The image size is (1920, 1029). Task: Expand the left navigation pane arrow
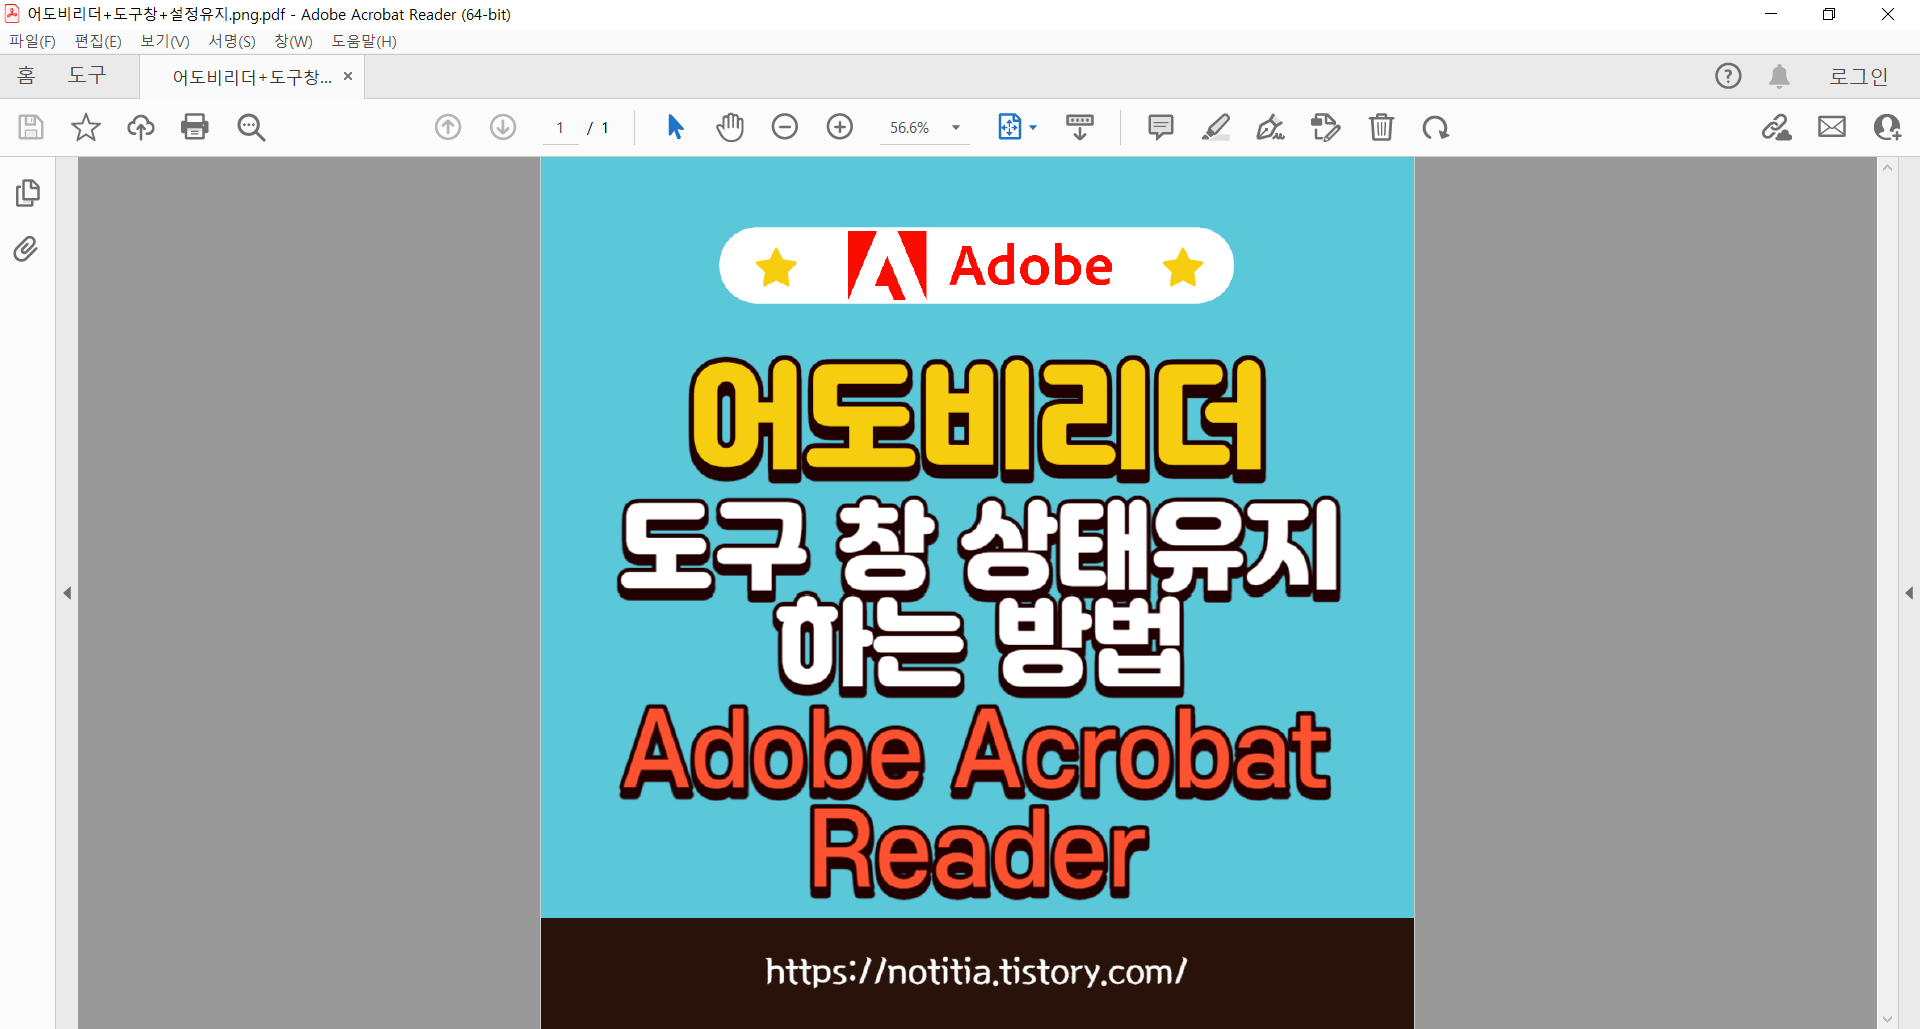67,593
